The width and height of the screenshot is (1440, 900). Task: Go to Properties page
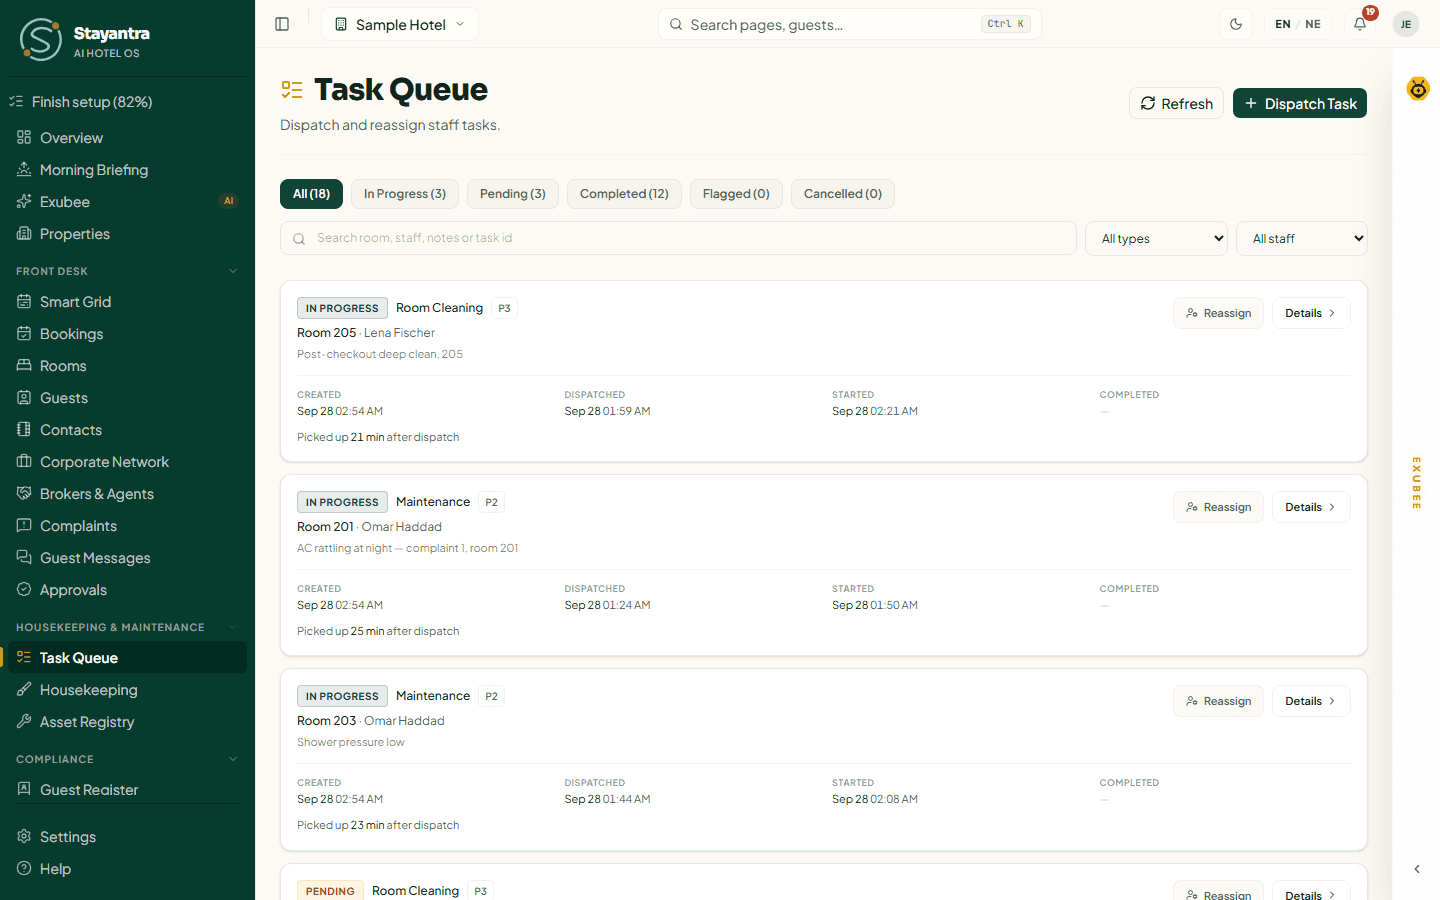(x=127, y=234)
